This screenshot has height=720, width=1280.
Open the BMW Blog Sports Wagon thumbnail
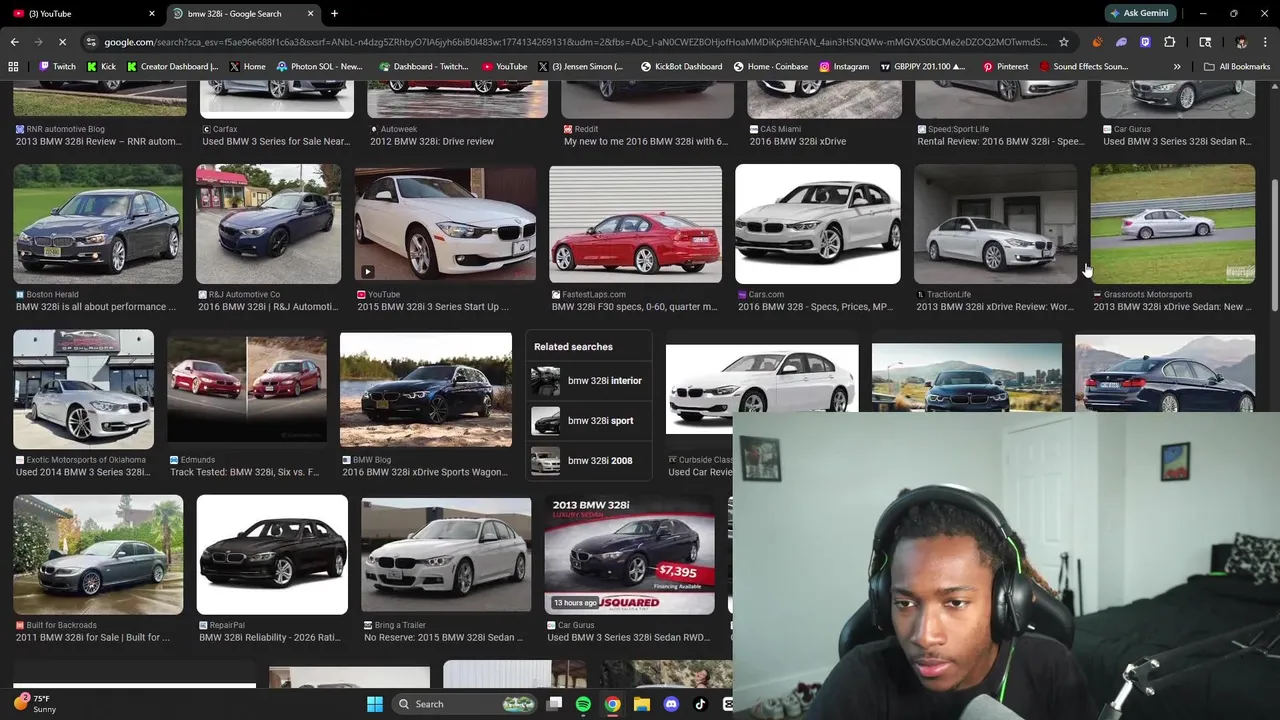point(426,389)
